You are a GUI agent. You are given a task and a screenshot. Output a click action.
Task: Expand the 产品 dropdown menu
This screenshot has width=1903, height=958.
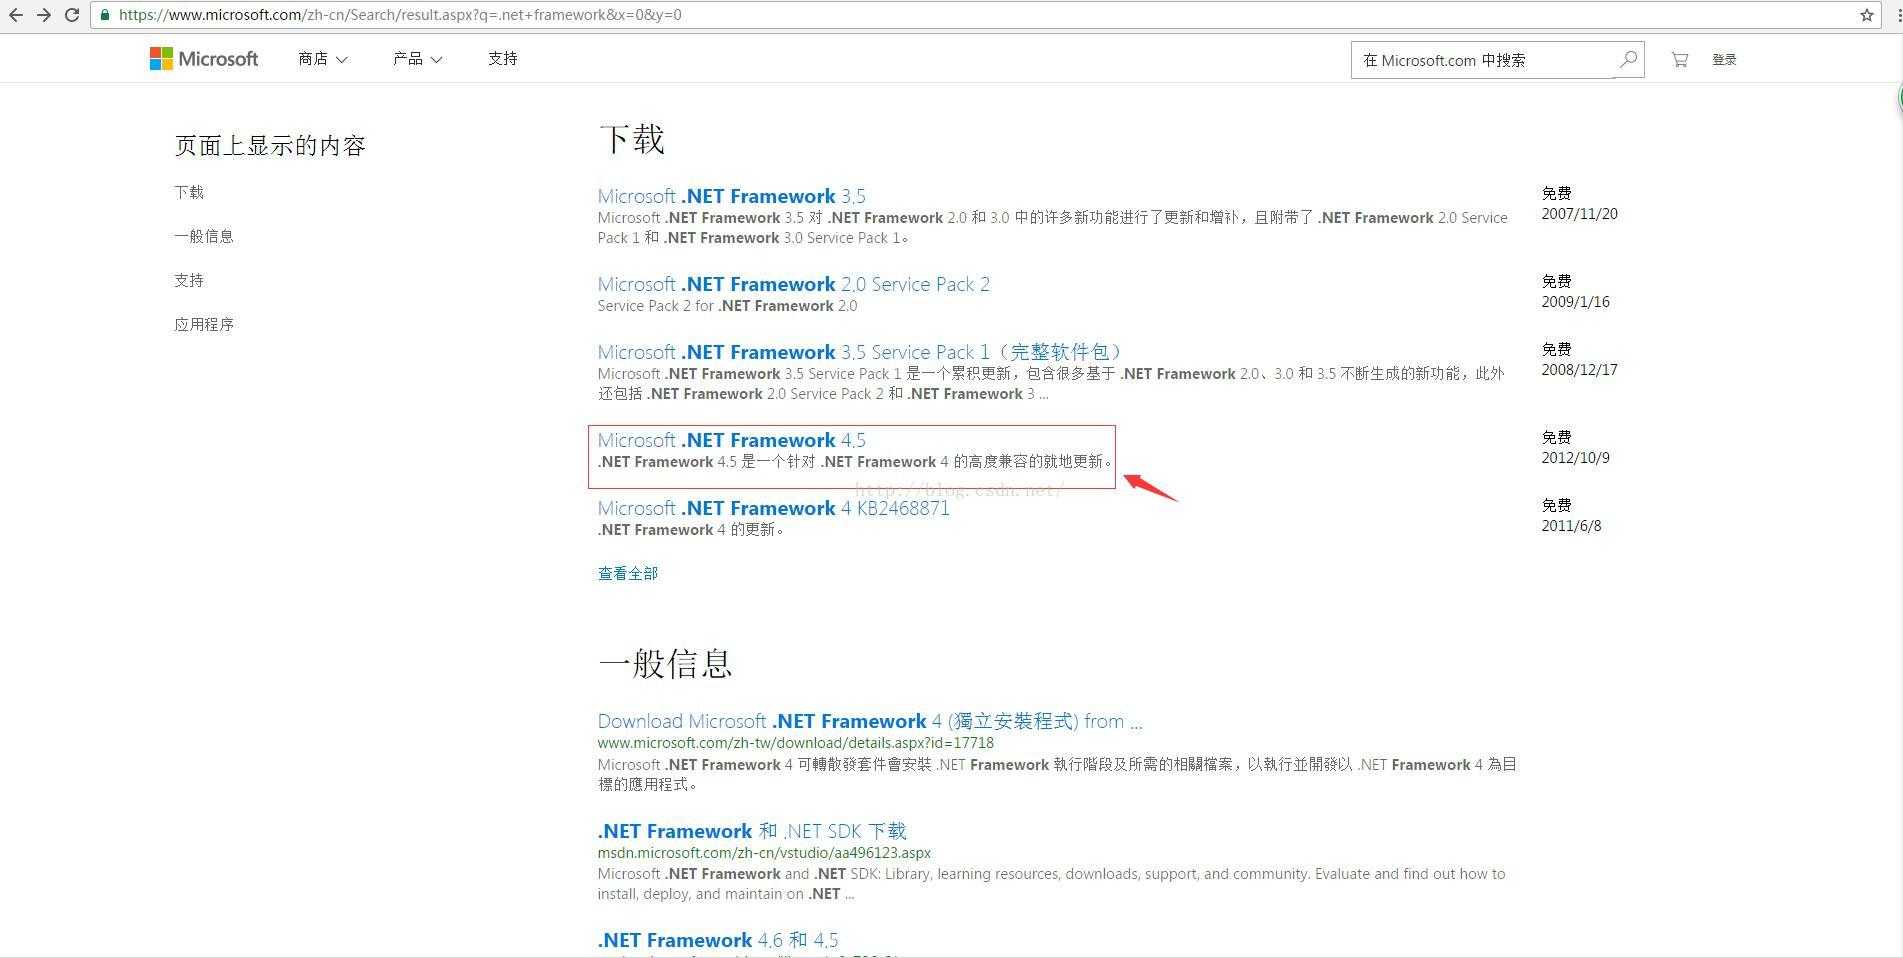418,59
